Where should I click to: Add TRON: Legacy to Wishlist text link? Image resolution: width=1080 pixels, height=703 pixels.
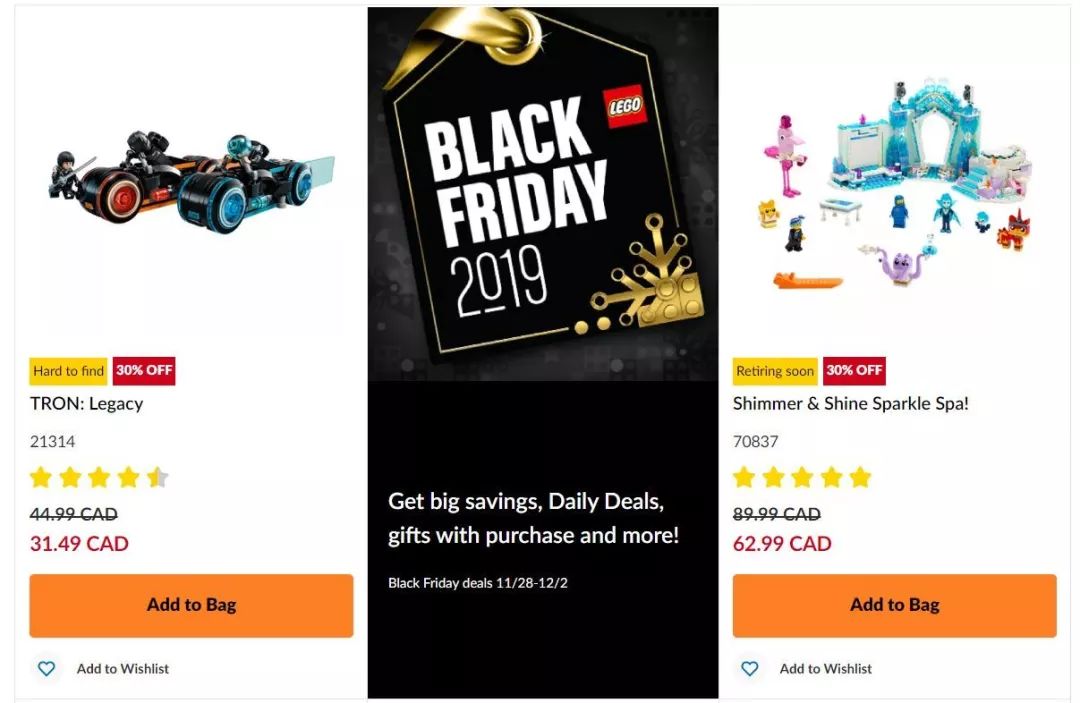123,669
